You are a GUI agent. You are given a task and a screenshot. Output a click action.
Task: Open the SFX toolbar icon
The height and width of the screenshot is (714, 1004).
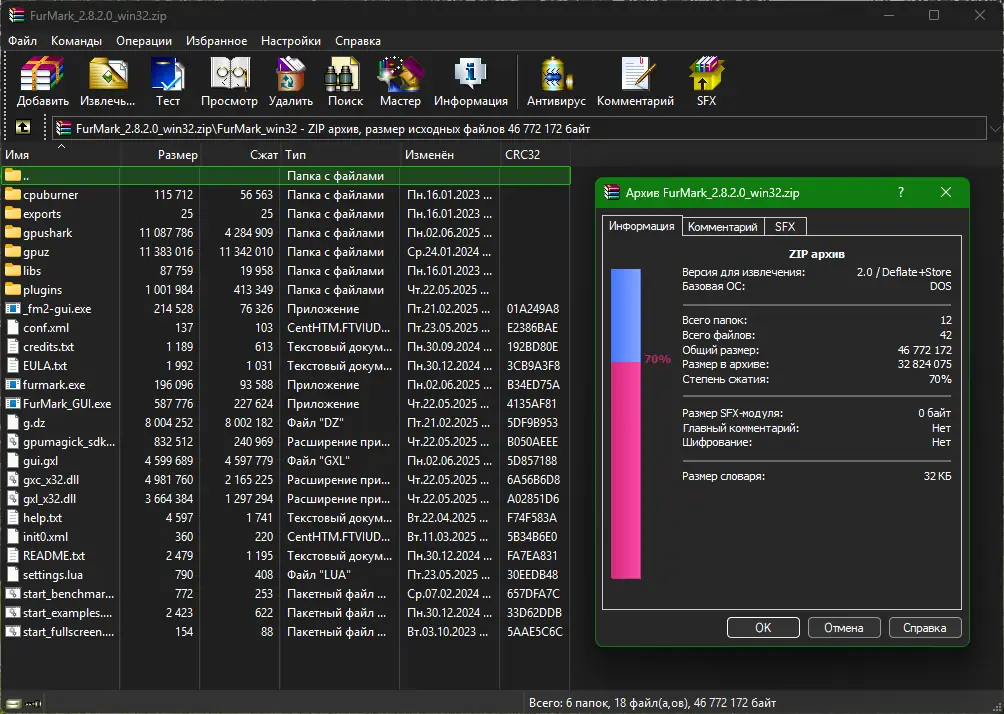point(706,81)
